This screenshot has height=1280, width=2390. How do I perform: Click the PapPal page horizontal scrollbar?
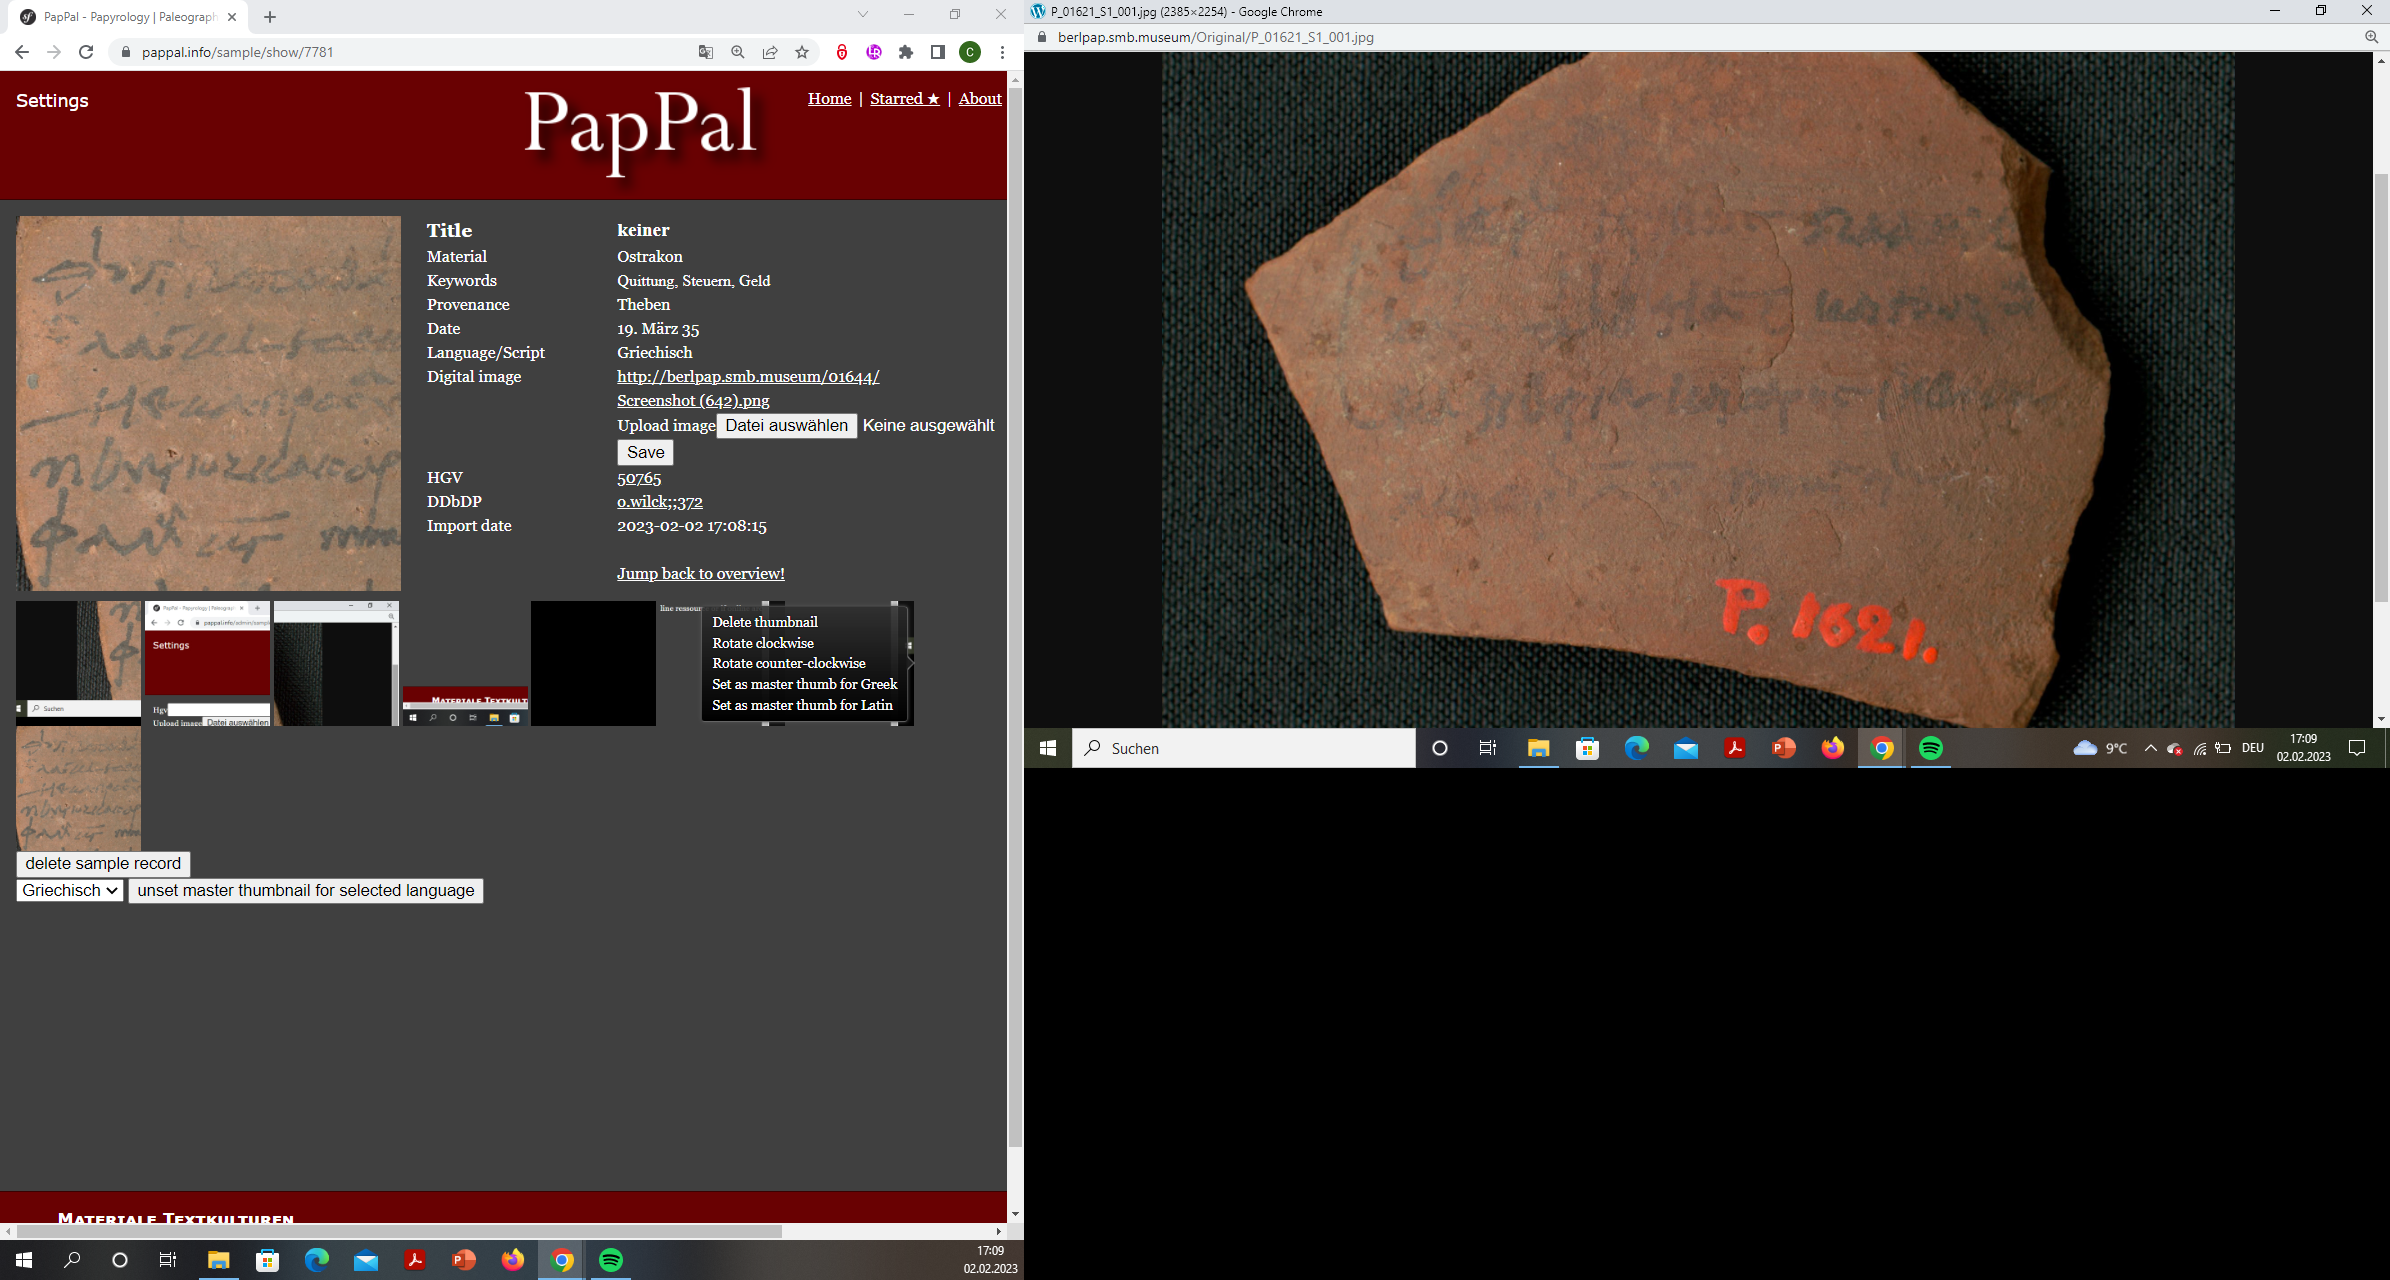pyautogui.click(x=400, y=1232)
